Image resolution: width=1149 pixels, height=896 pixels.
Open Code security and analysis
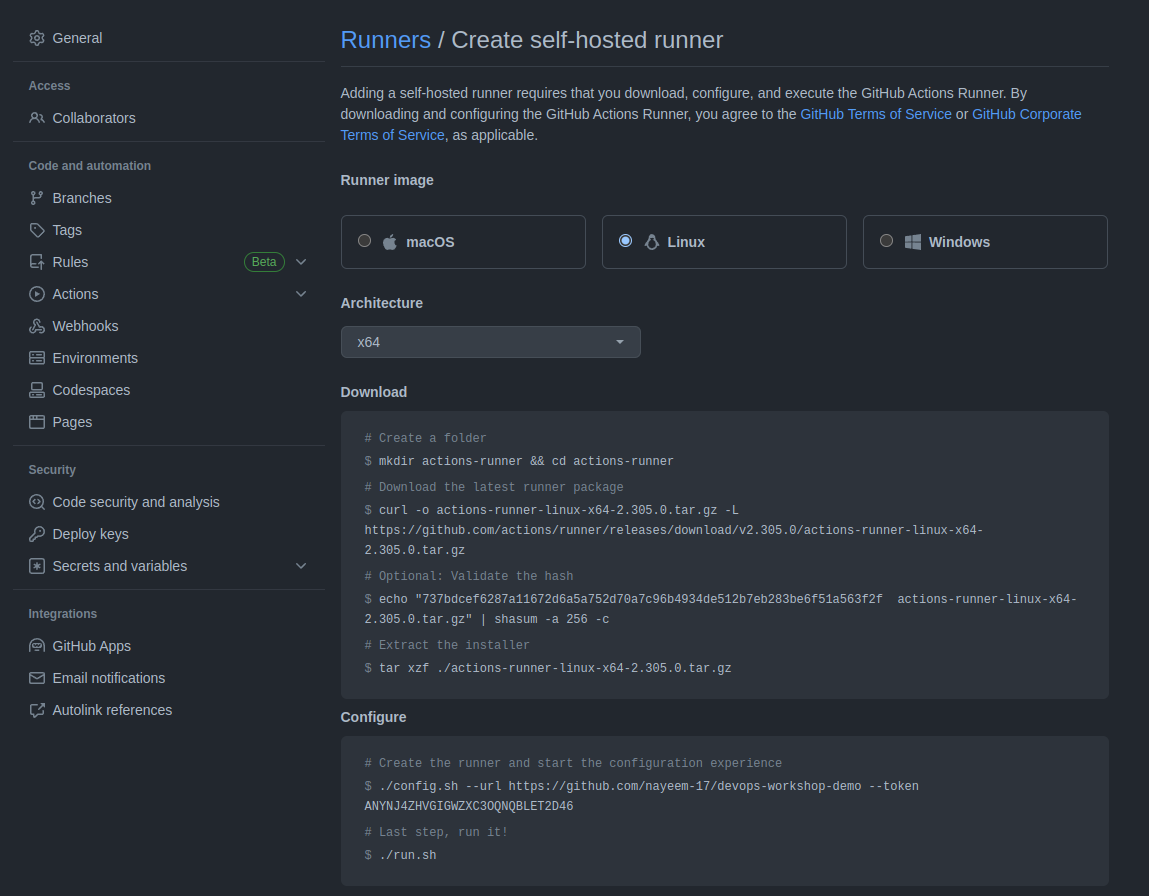tap(136, 502)
